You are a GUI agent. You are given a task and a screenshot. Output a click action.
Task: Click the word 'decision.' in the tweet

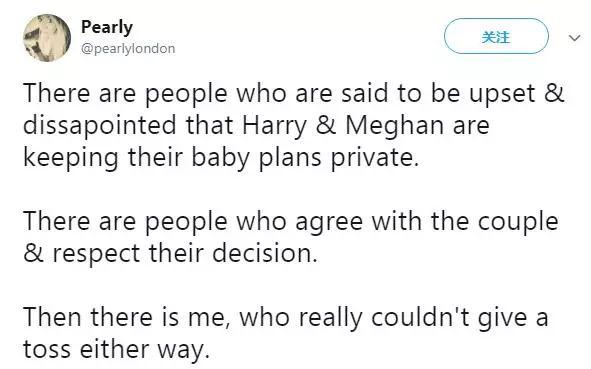tap(265, 253)
